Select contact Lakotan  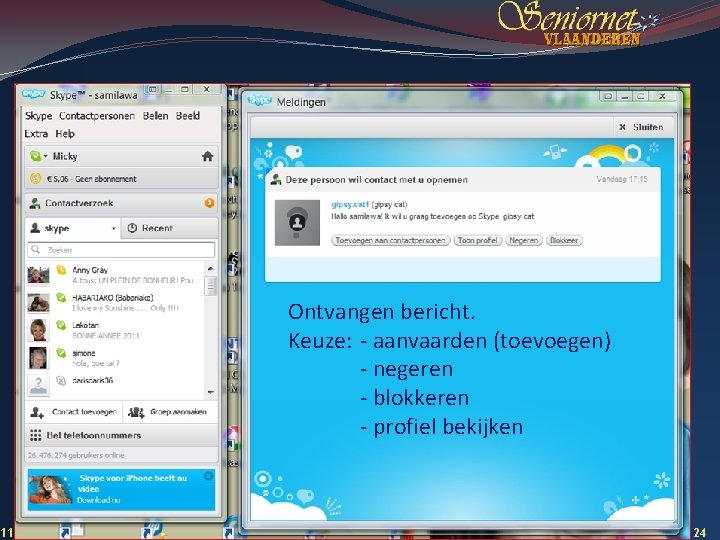tap(115, 330)
